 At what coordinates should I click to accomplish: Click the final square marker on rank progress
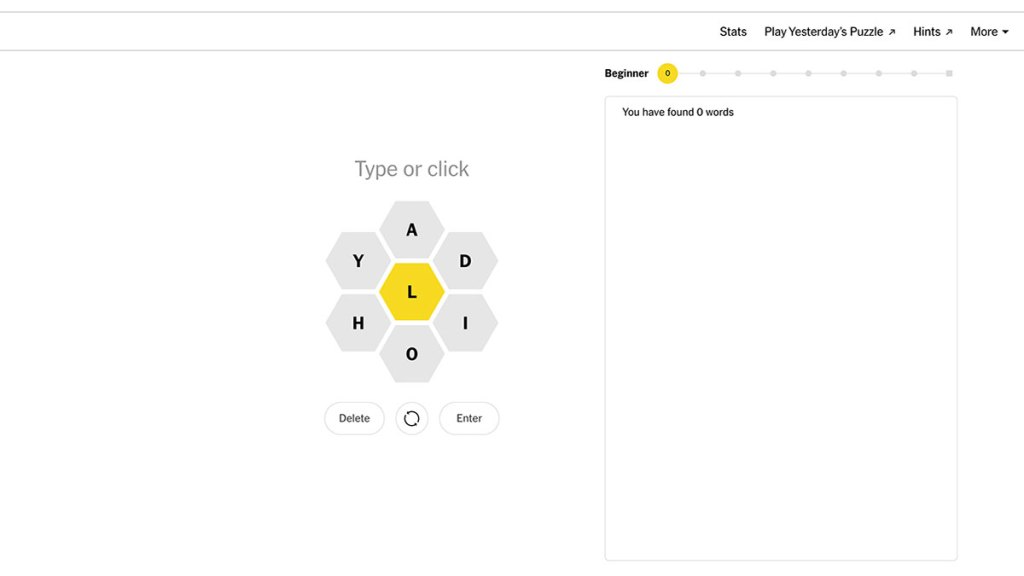point(949,73)
